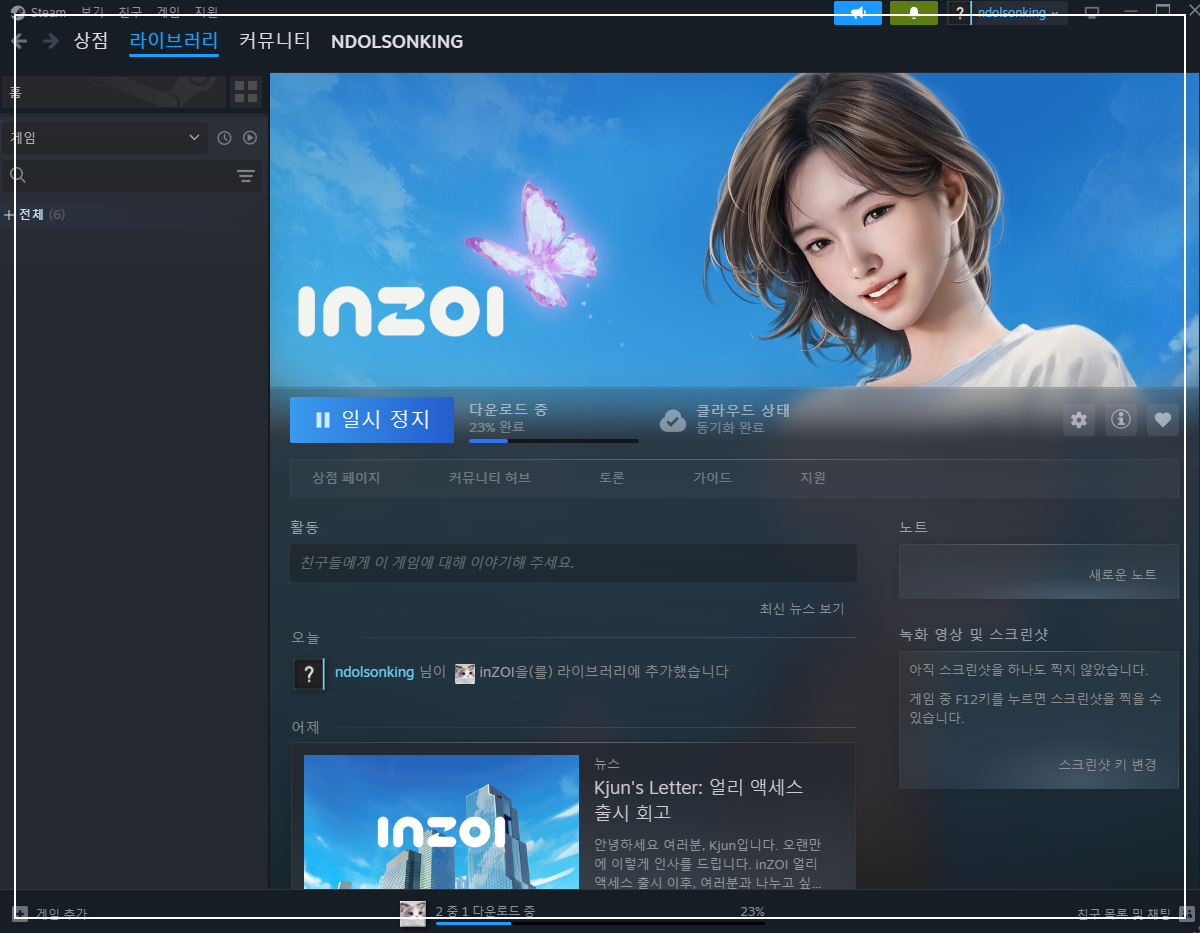The height and width of the screenshot is (933, 1200).
Task: Click the download progress bar under 23% 완료
Action: (554, 441)
